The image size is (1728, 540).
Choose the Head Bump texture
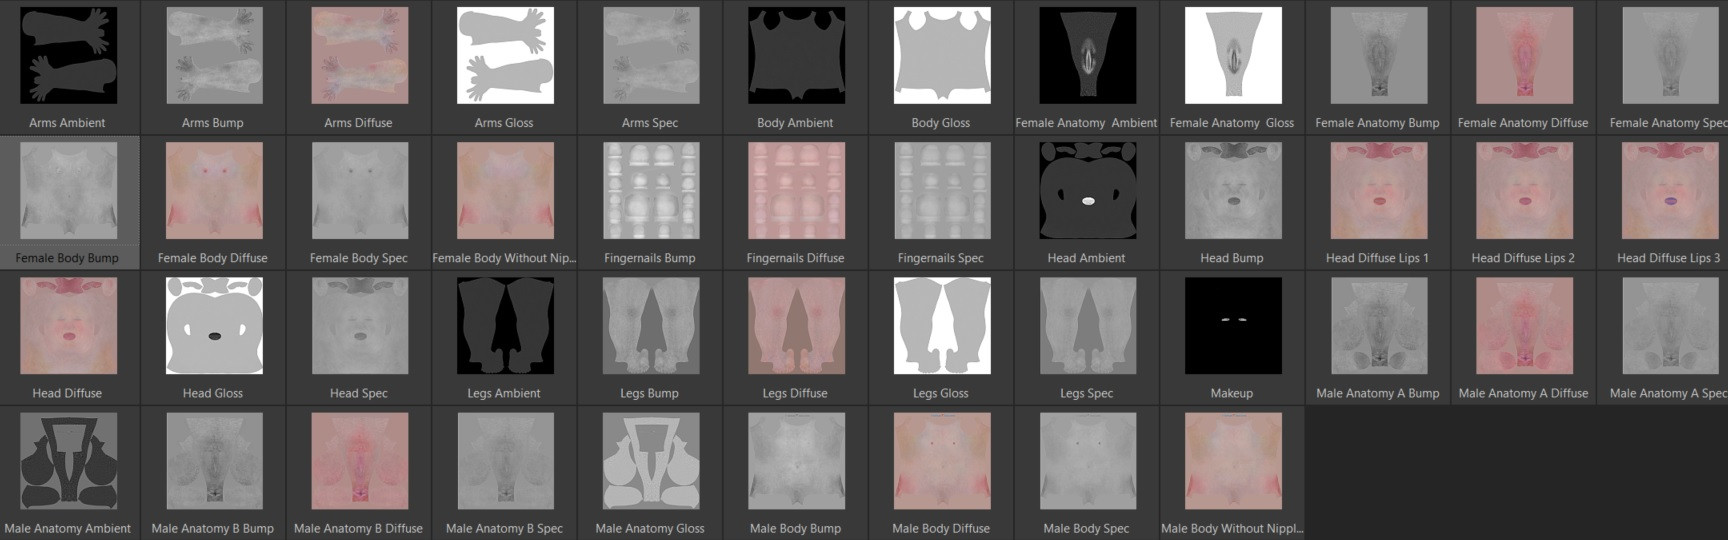tap(1234, 191)
